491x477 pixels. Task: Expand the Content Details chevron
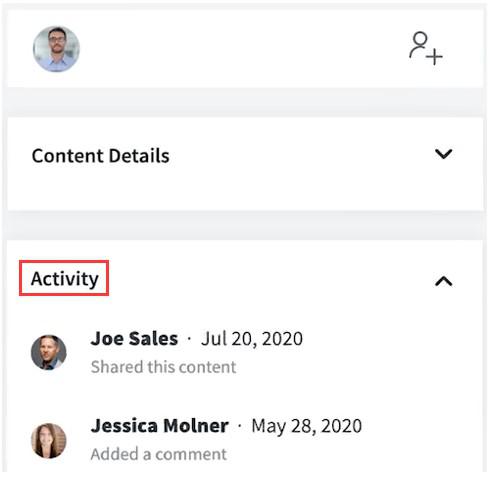(443, 154)
